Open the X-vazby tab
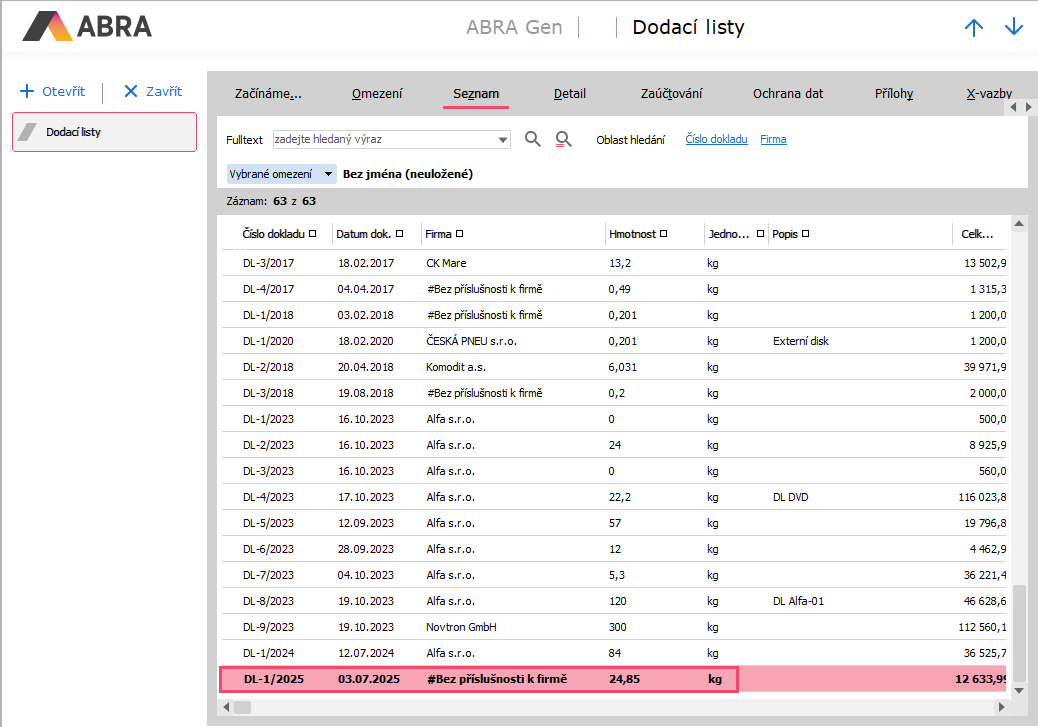1038x727 pixels. tap(988, 94)
